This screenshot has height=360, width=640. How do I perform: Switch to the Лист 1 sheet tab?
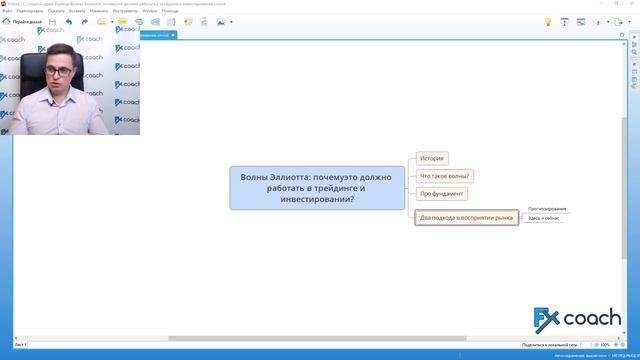[20, 345]
